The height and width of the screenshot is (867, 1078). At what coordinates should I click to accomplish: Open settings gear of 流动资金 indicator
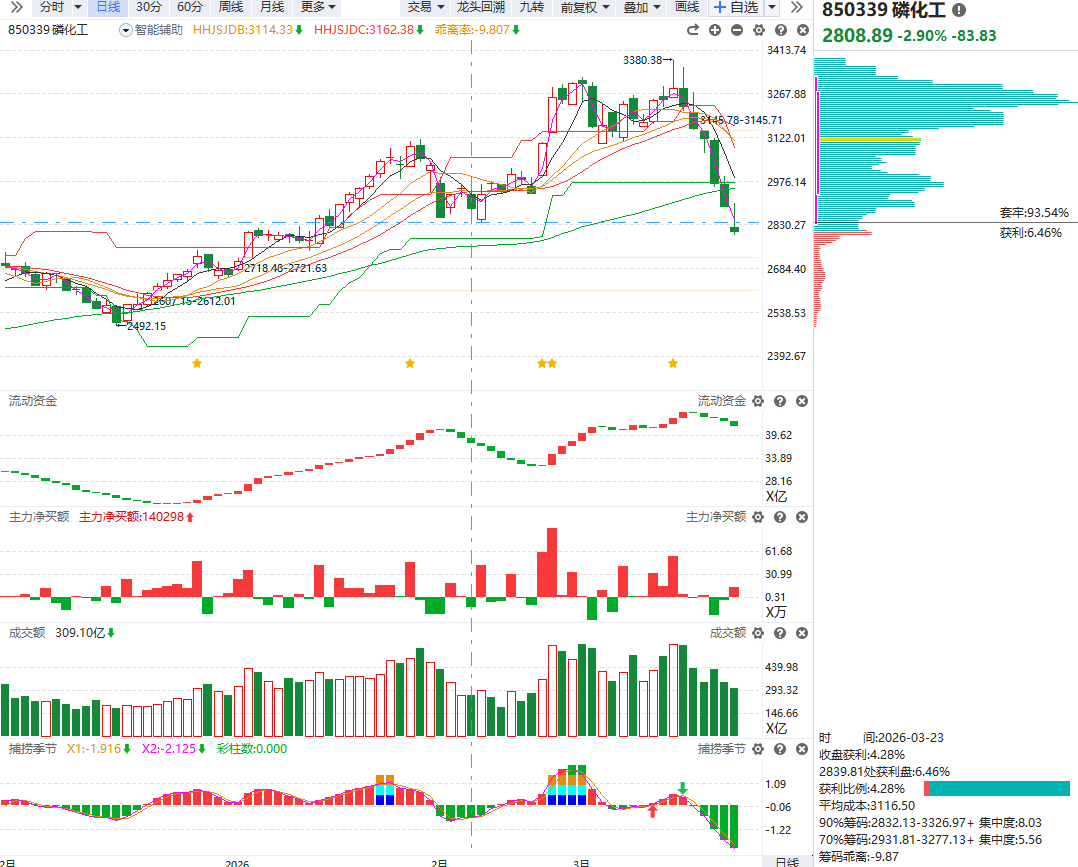pos(758,401)
